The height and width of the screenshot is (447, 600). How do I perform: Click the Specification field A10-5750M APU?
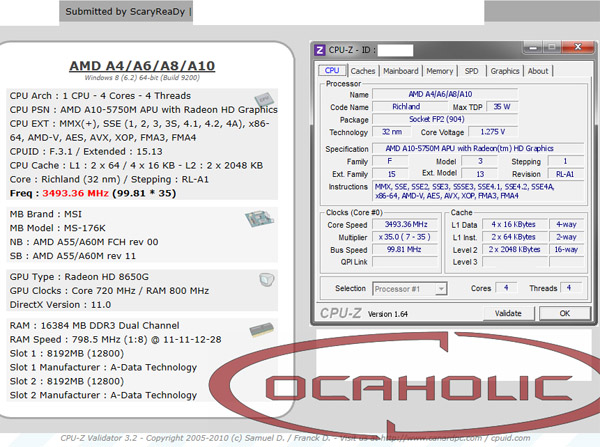click(x=478, y=148)
